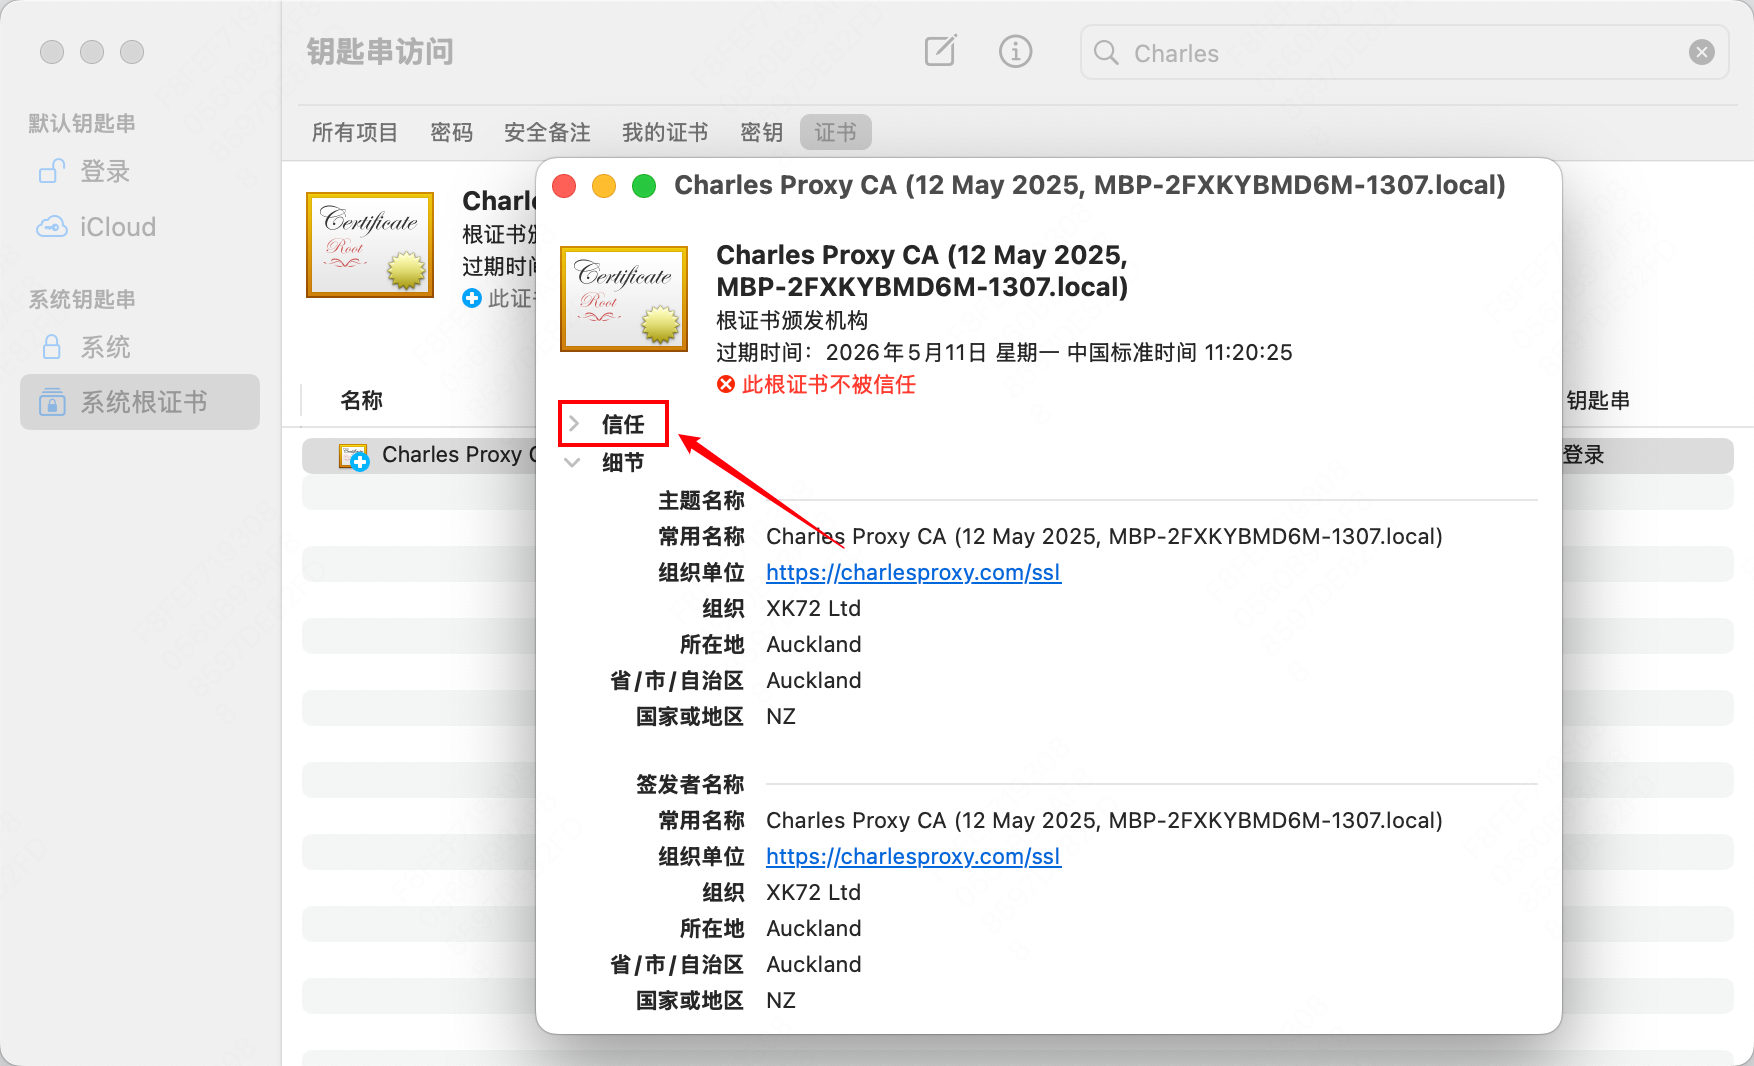
Task: Click '根证书颁发机构' in dialog
Action: [792, 320]
